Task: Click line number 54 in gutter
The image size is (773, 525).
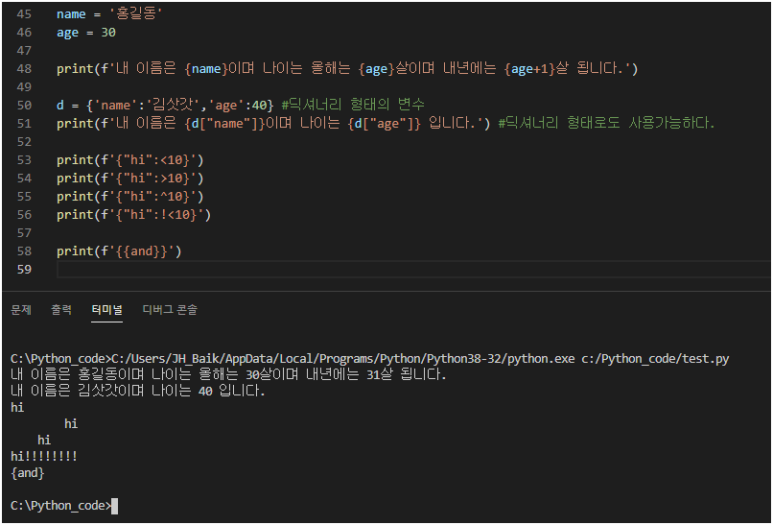Action: (x=24, y=178)
